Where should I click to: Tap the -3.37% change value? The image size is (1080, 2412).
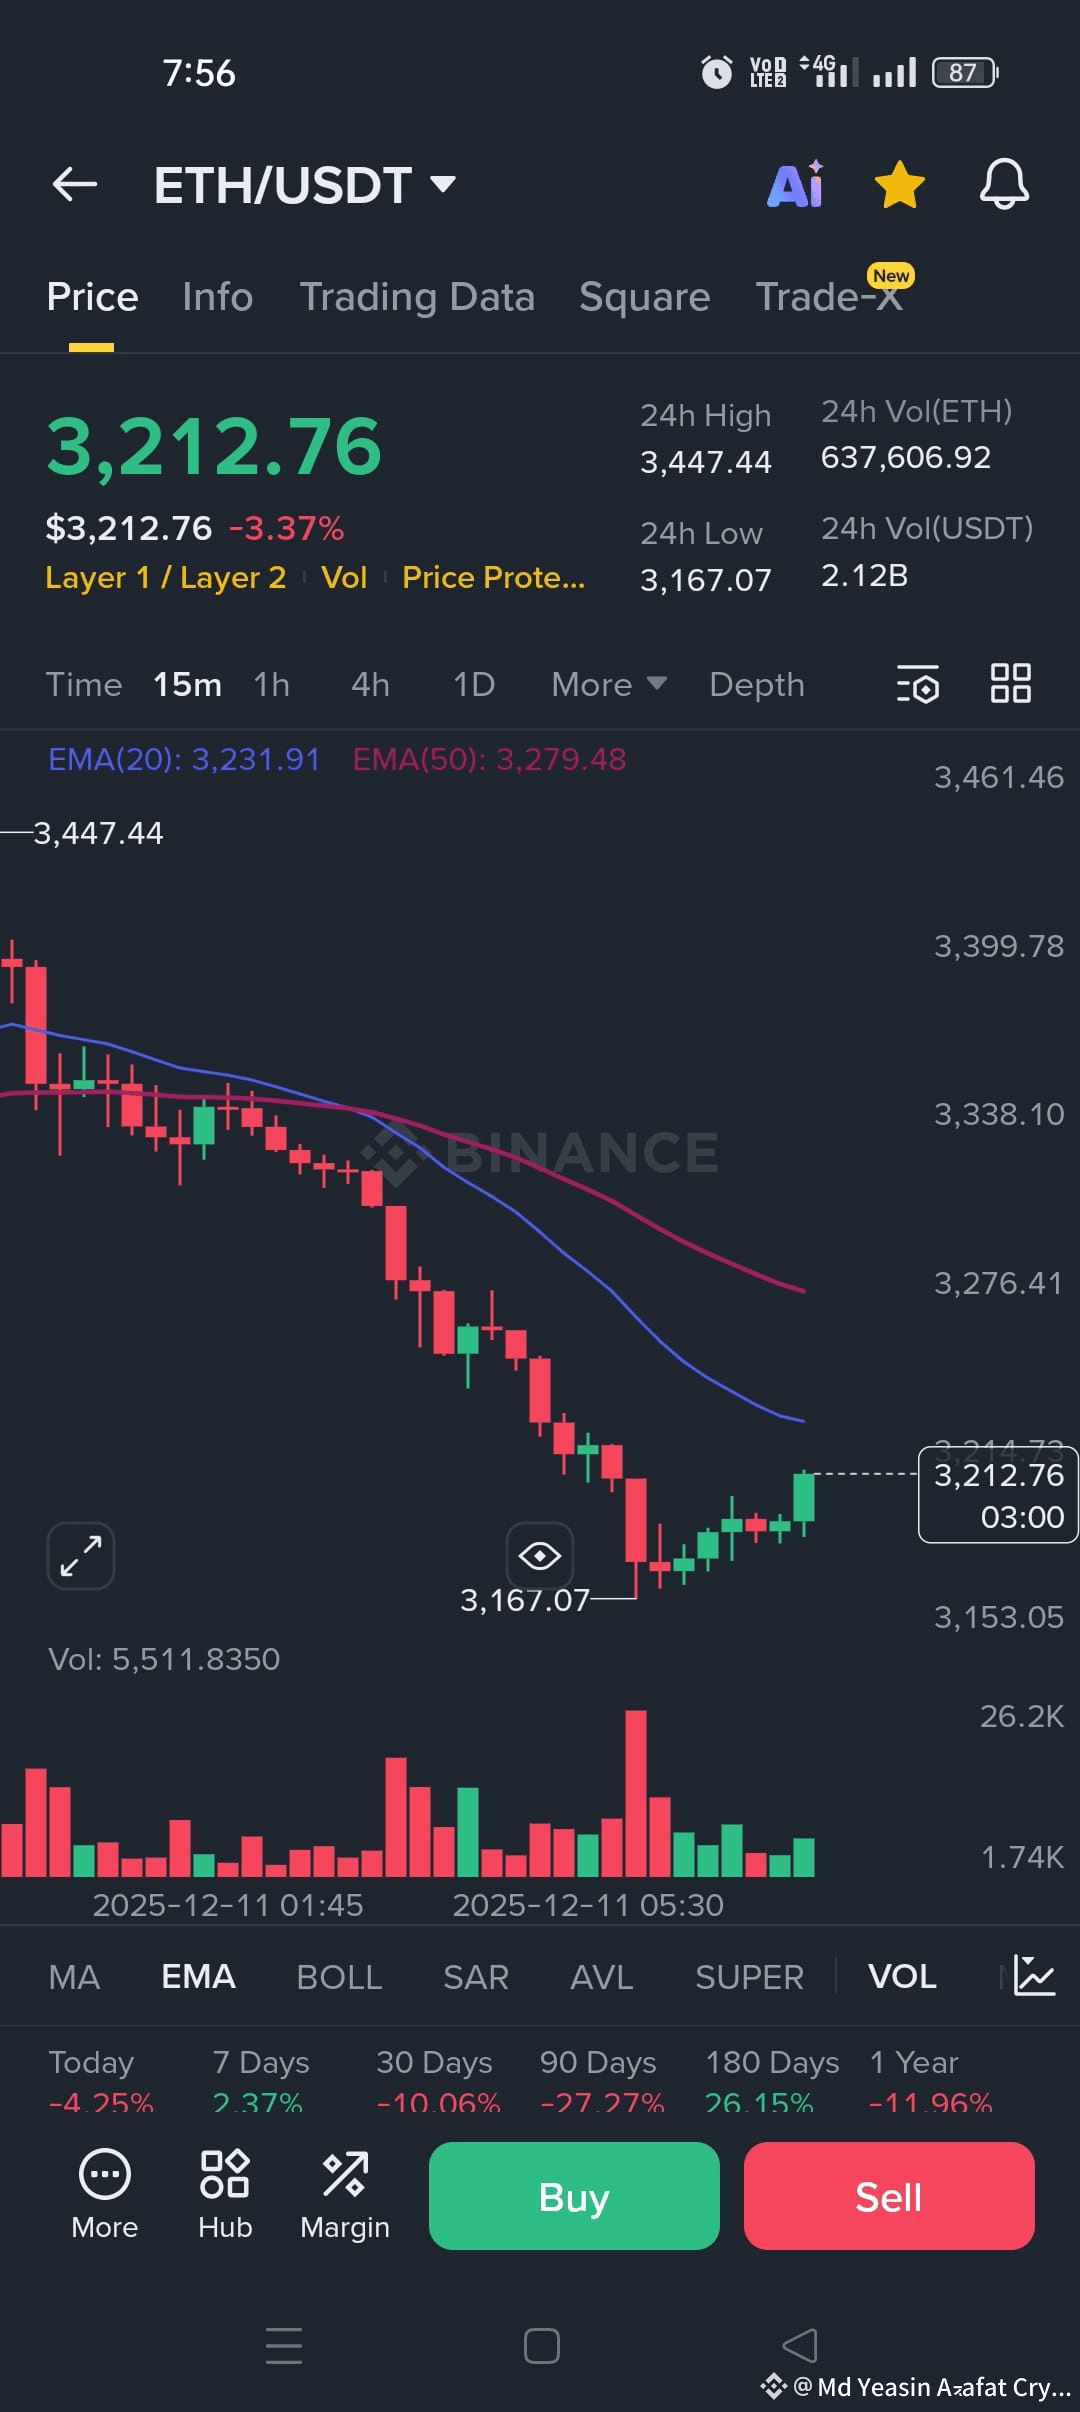(287, 528)
